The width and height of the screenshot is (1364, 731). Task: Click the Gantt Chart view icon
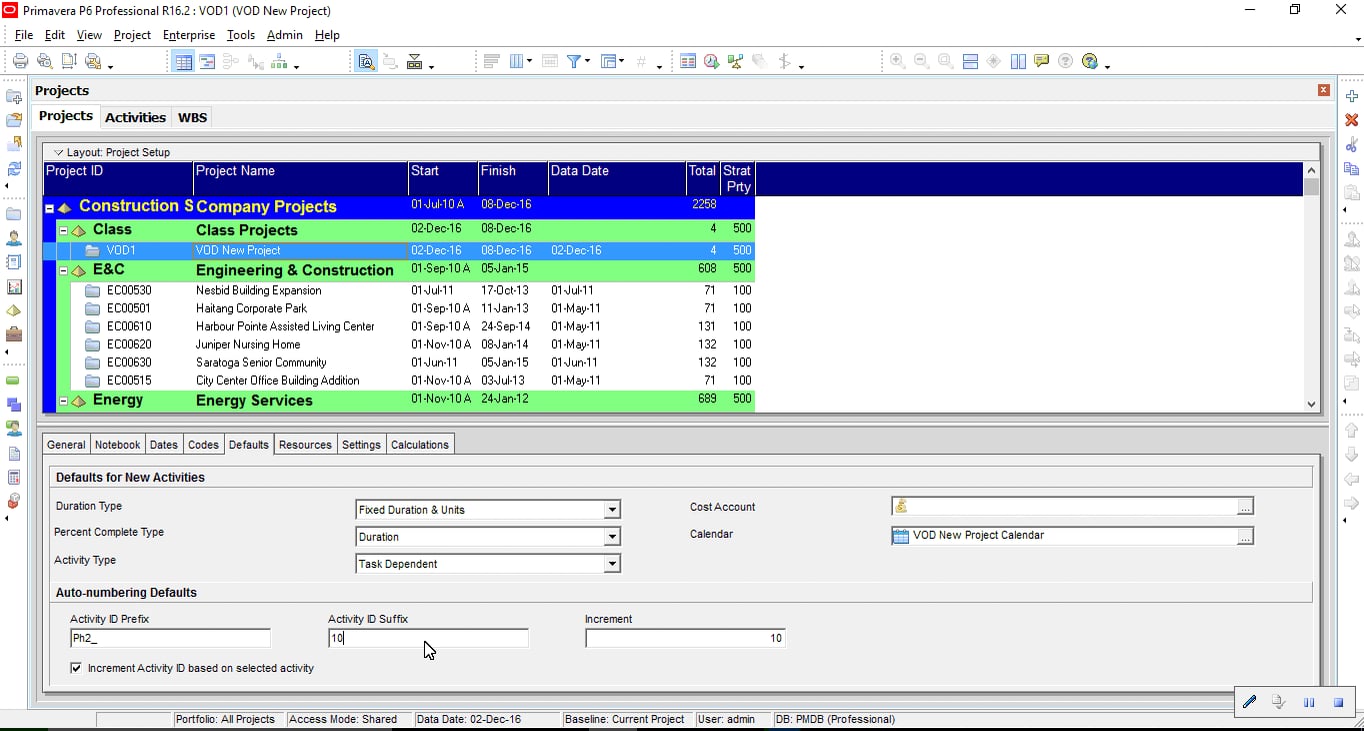pyautogui.click(x=207, y=61)
